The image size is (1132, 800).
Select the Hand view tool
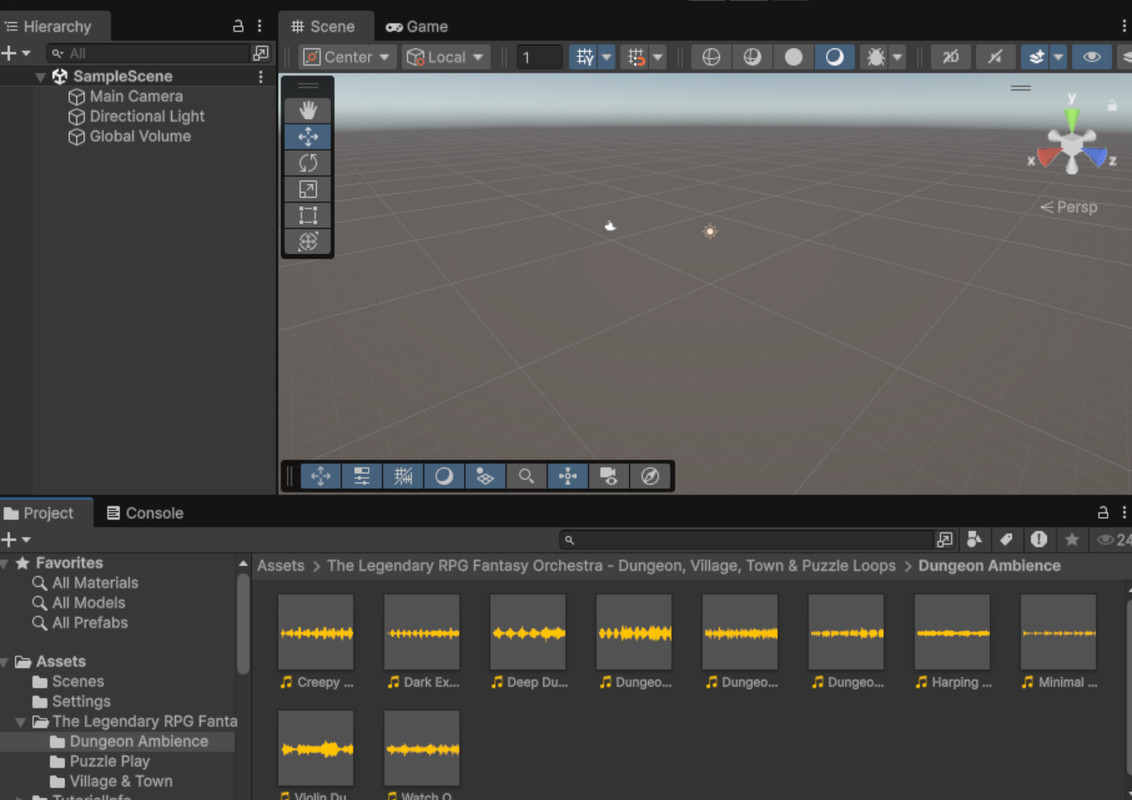pos(308,110)
